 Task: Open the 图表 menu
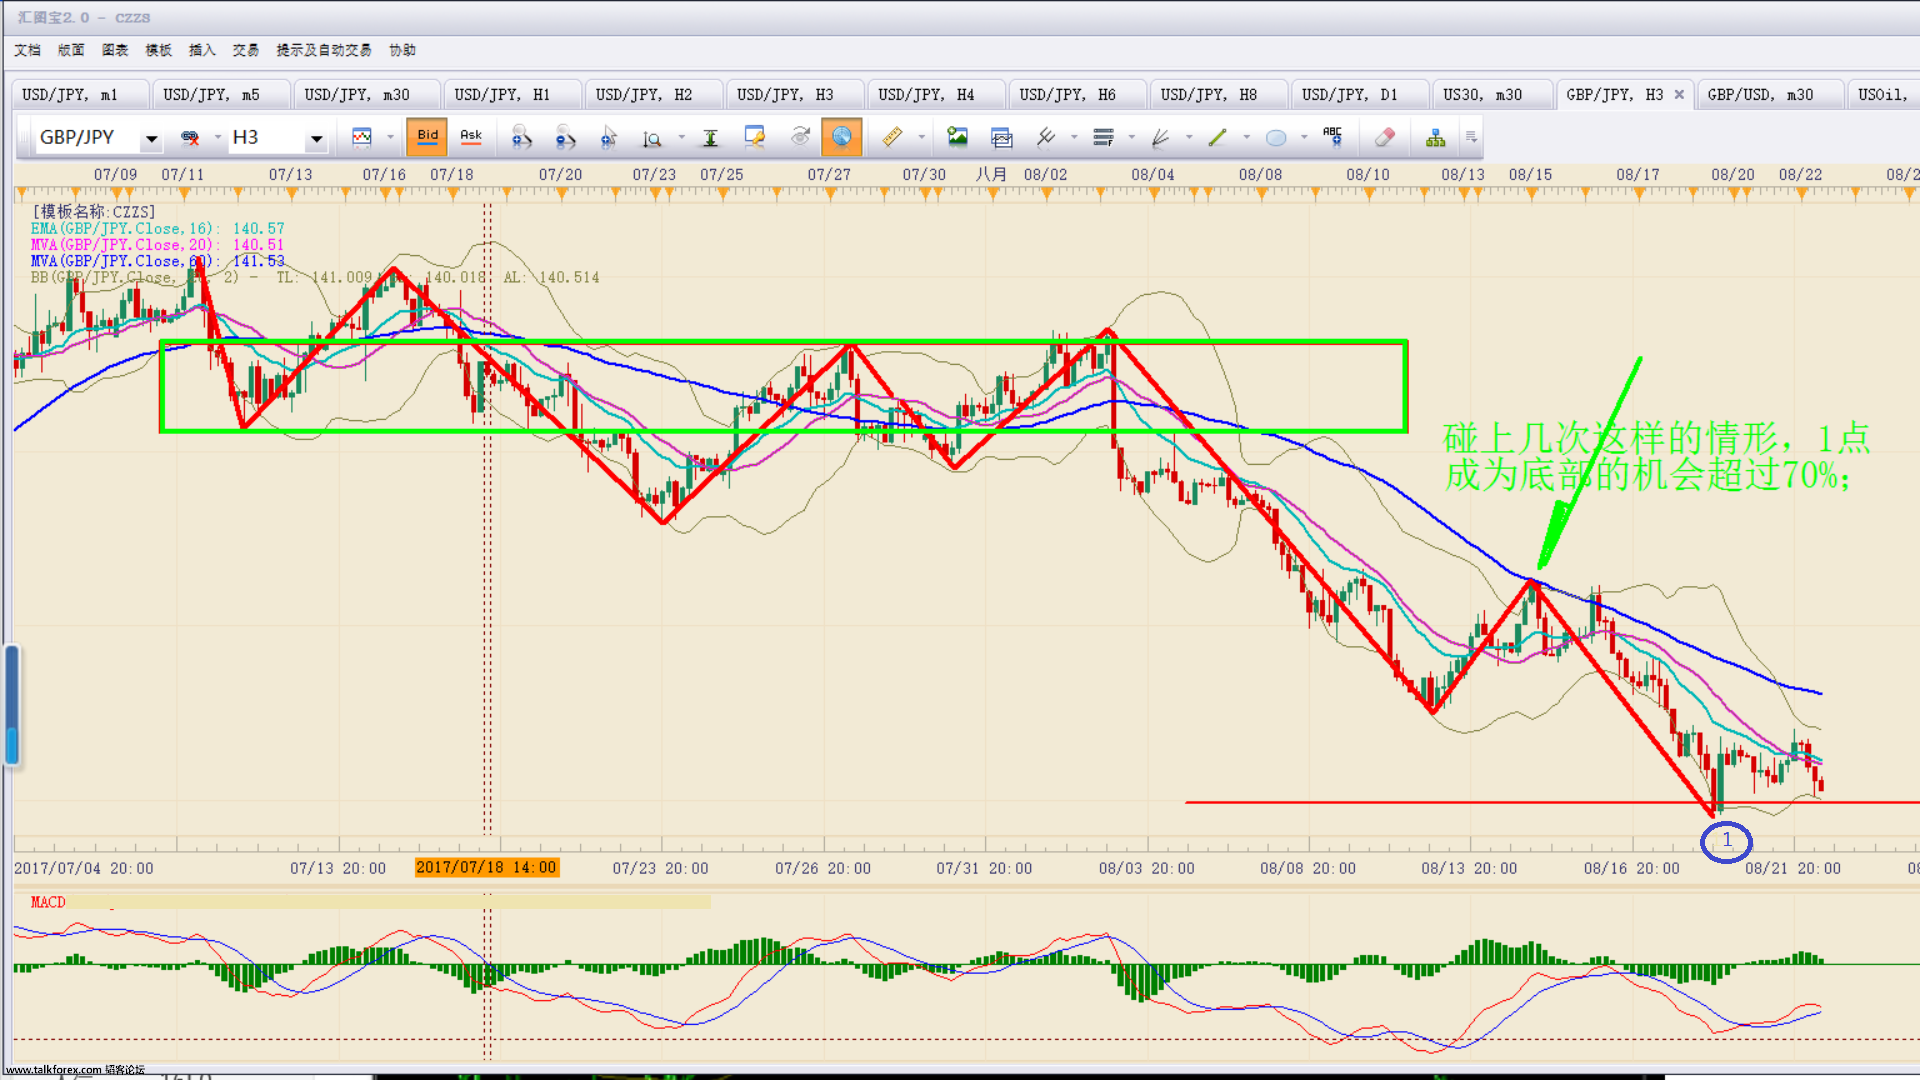click(115, 50)
